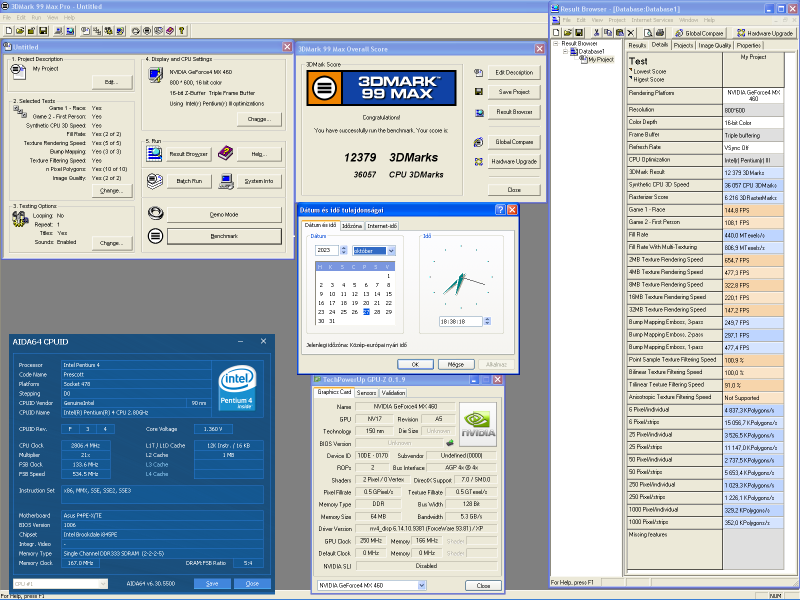This screenshot has height=600, width=800.
Task: Click Edit button under Project Description
Action: point(112,82)
